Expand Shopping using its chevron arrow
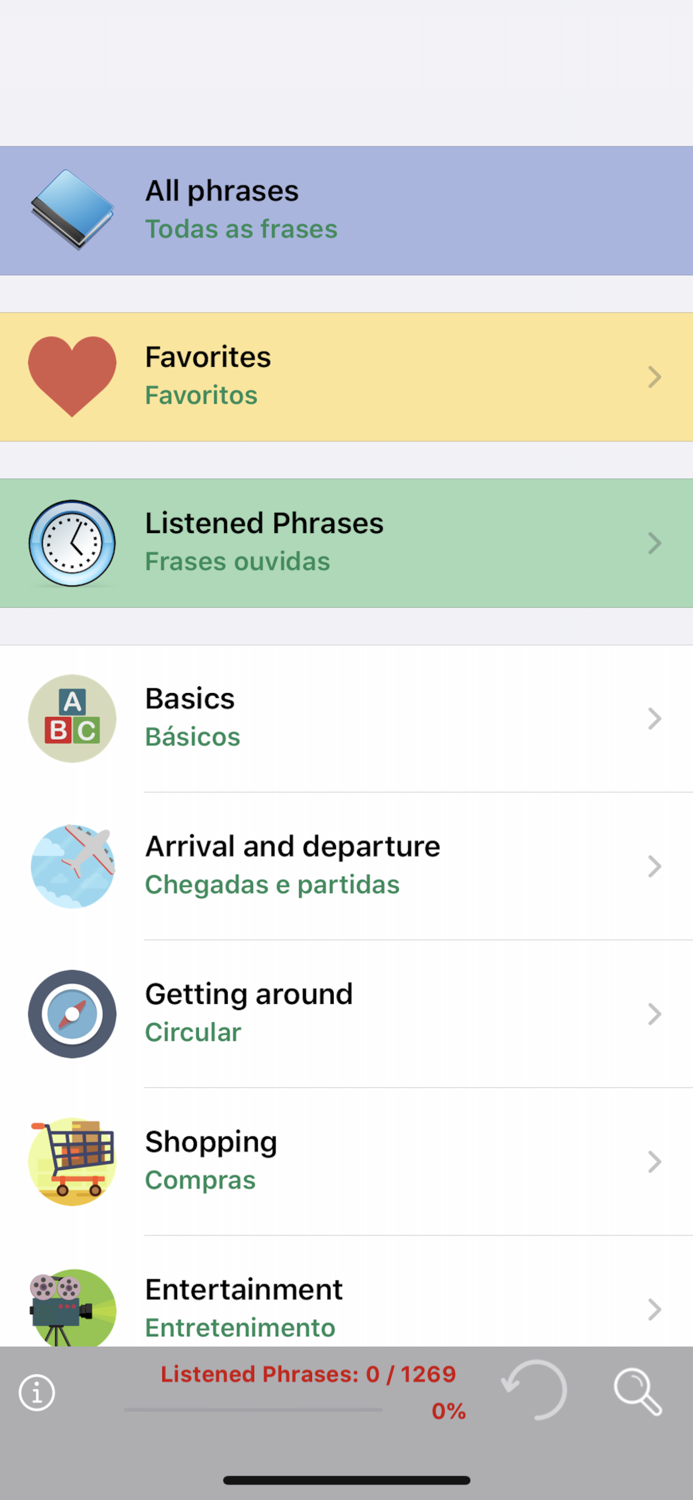Viewport: 693px width, 1500px height. click(654, 1161)
